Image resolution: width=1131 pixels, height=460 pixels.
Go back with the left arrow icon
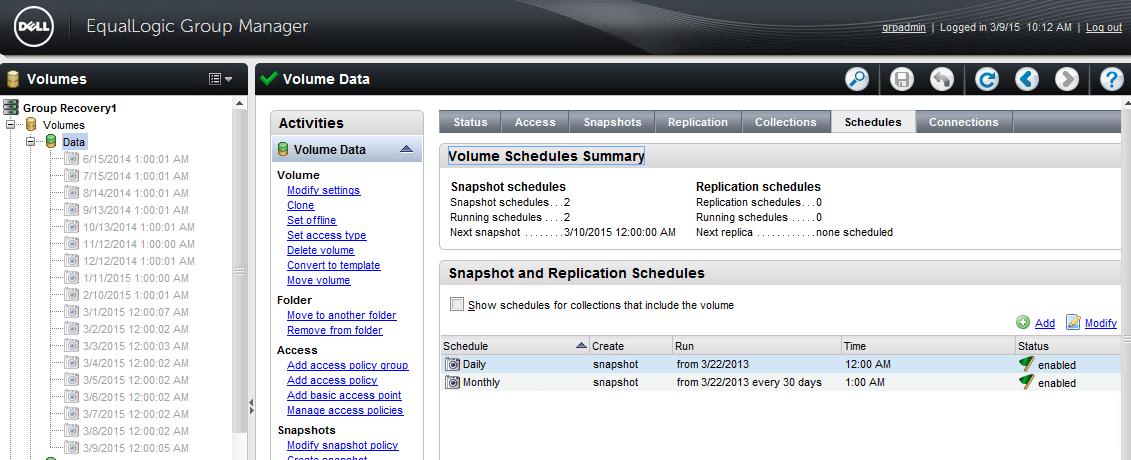[x=1027, y=79]
